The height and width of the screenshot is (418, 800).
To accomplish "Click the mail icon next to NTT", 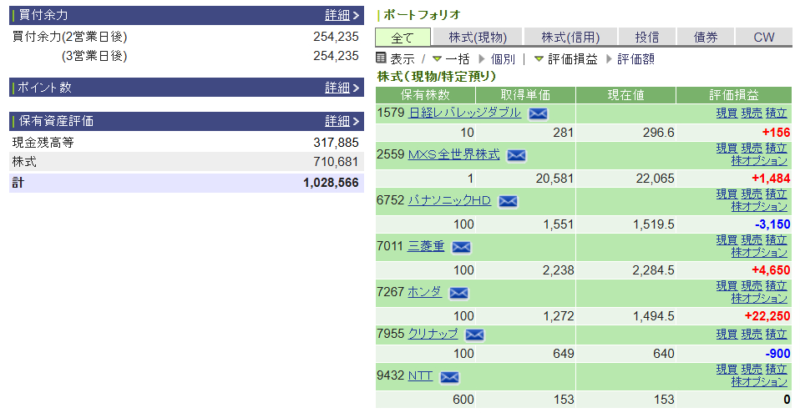I will click(449, 377).
